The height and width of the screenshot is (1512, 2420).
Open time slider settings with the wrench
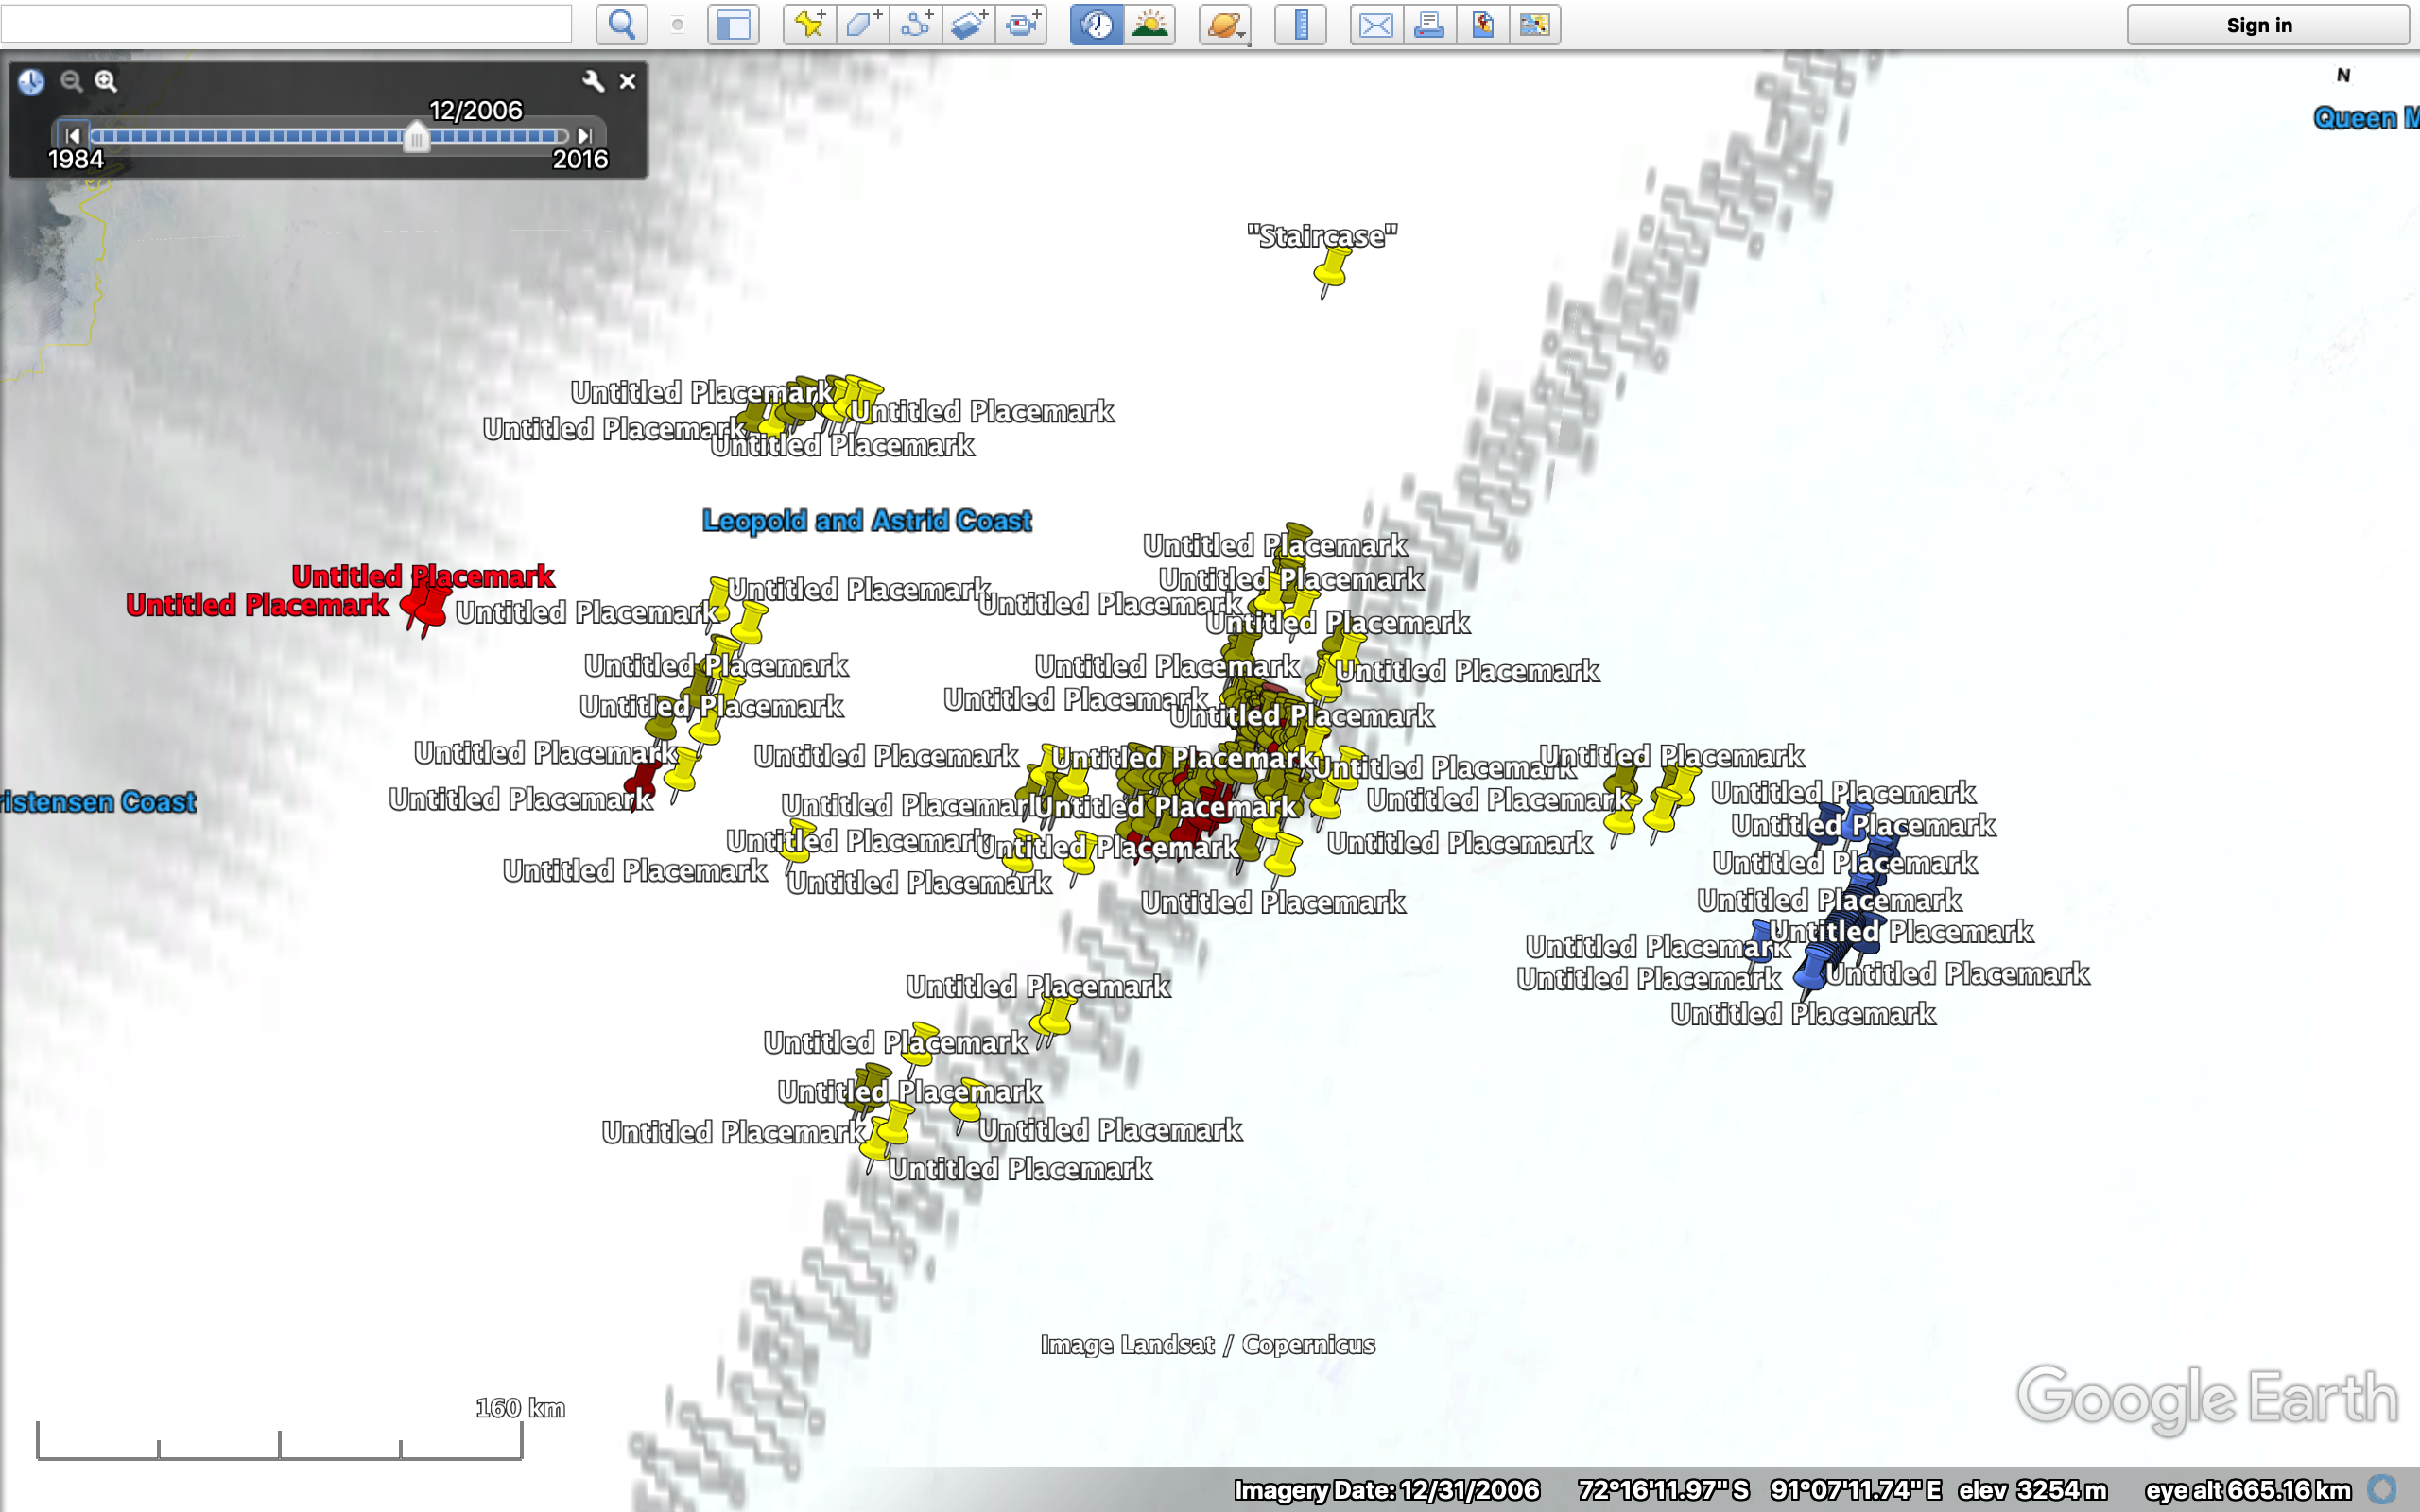point(592,81)
